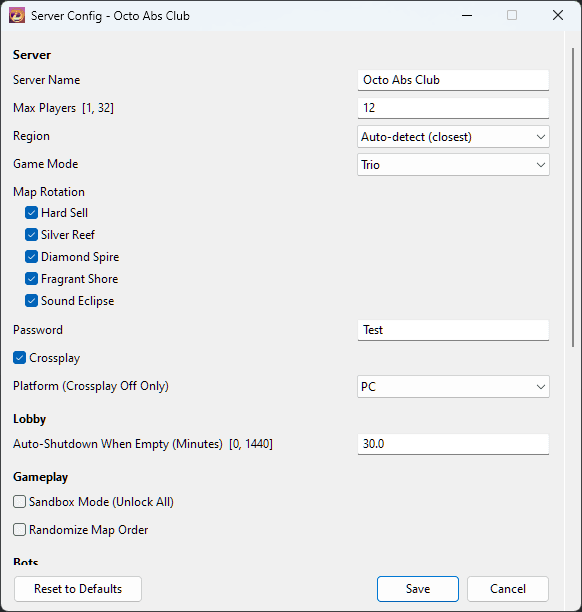Save the server configuration
Screen dimensions: 582x612
pos(418,589)
